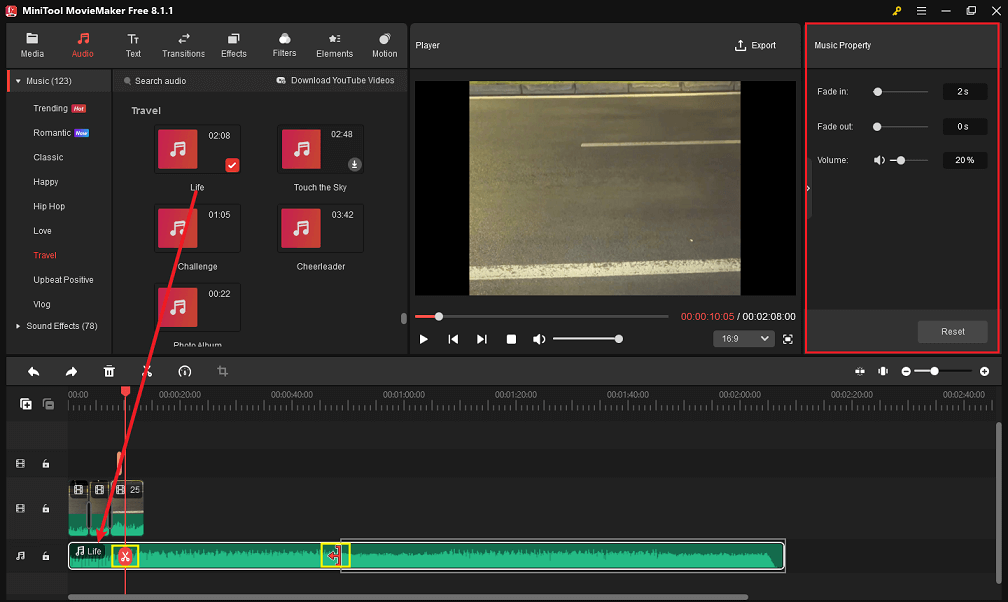This screenshot has width=1008, height=602.
Task: Open the Effects tab
Action: click(233, 46)
